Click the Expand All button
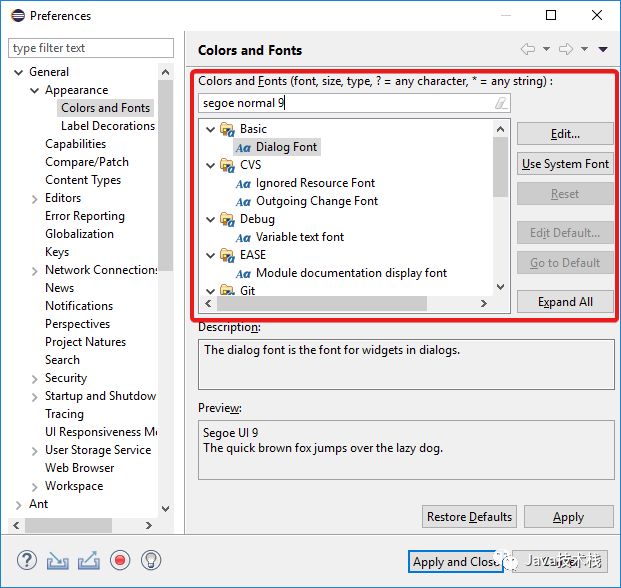 pyautogui.click(x=565, y=302)
